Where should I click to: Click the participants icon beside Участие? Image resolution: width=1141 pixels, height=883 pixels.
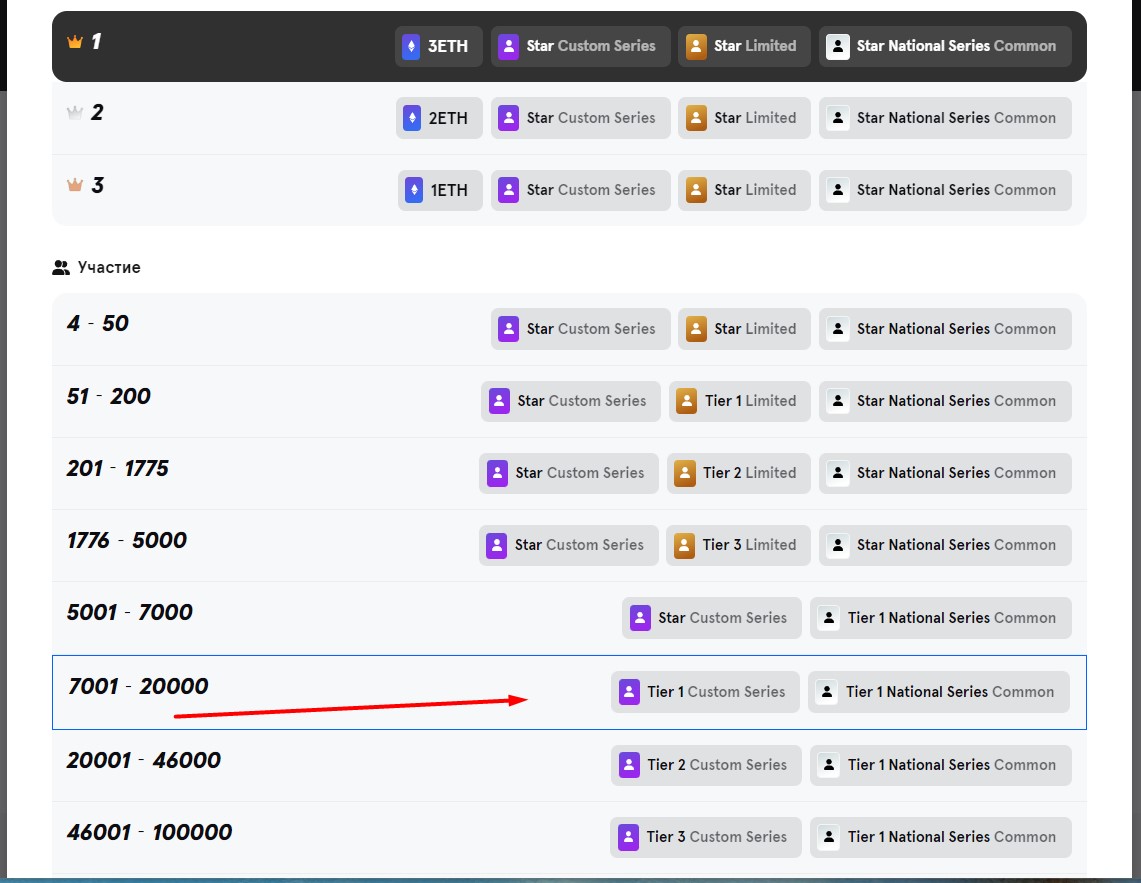61,268
